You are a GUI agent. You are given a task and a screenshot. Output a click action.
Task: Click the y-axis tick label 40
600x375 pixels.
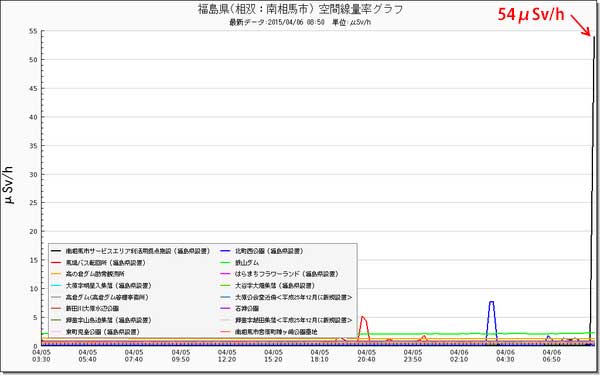[x=33, y=117]
